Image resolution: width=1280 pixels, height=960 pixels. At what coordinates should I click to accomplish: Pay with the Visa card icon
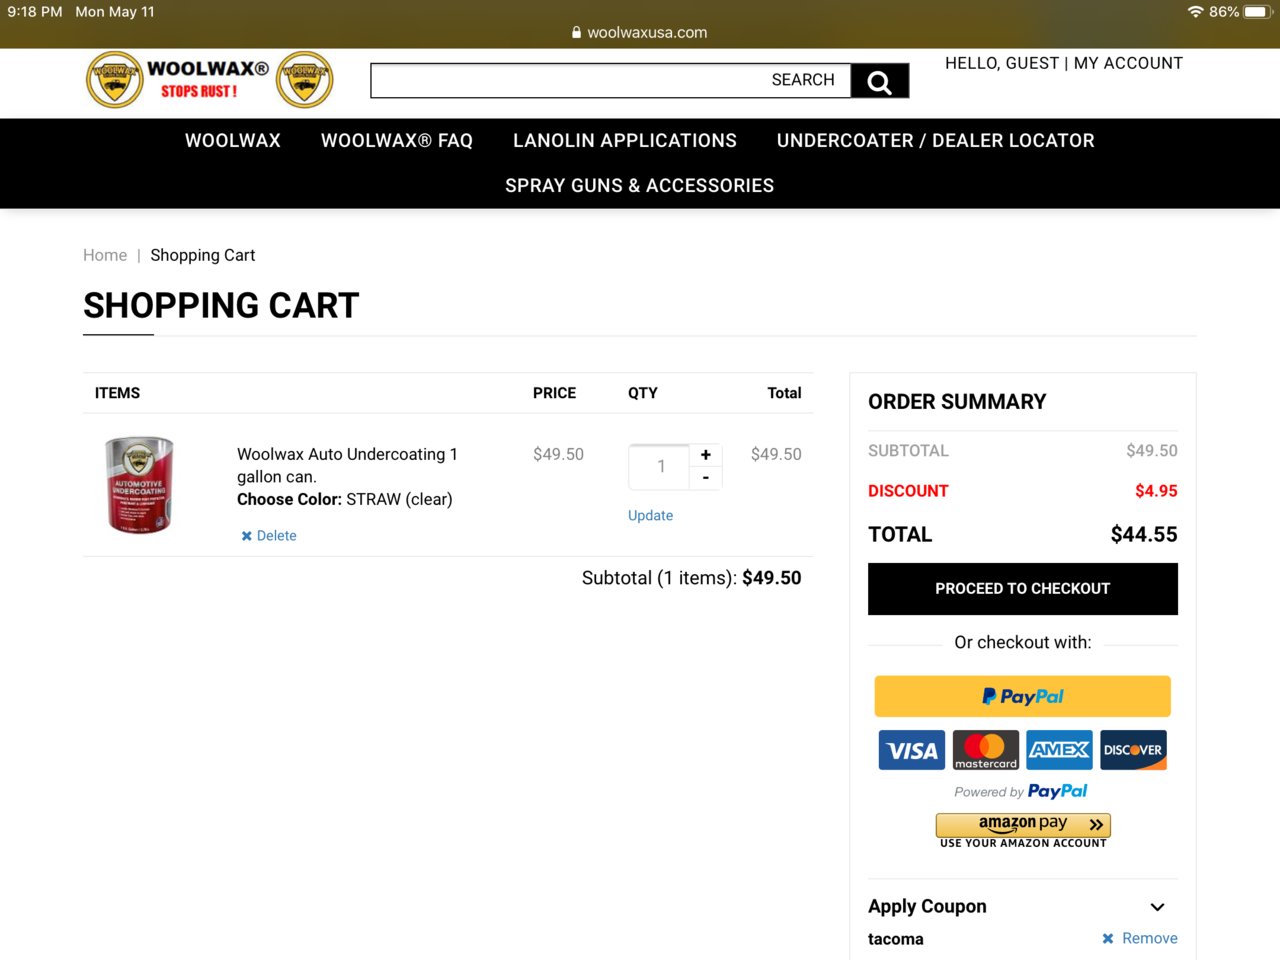click(912, 750)
